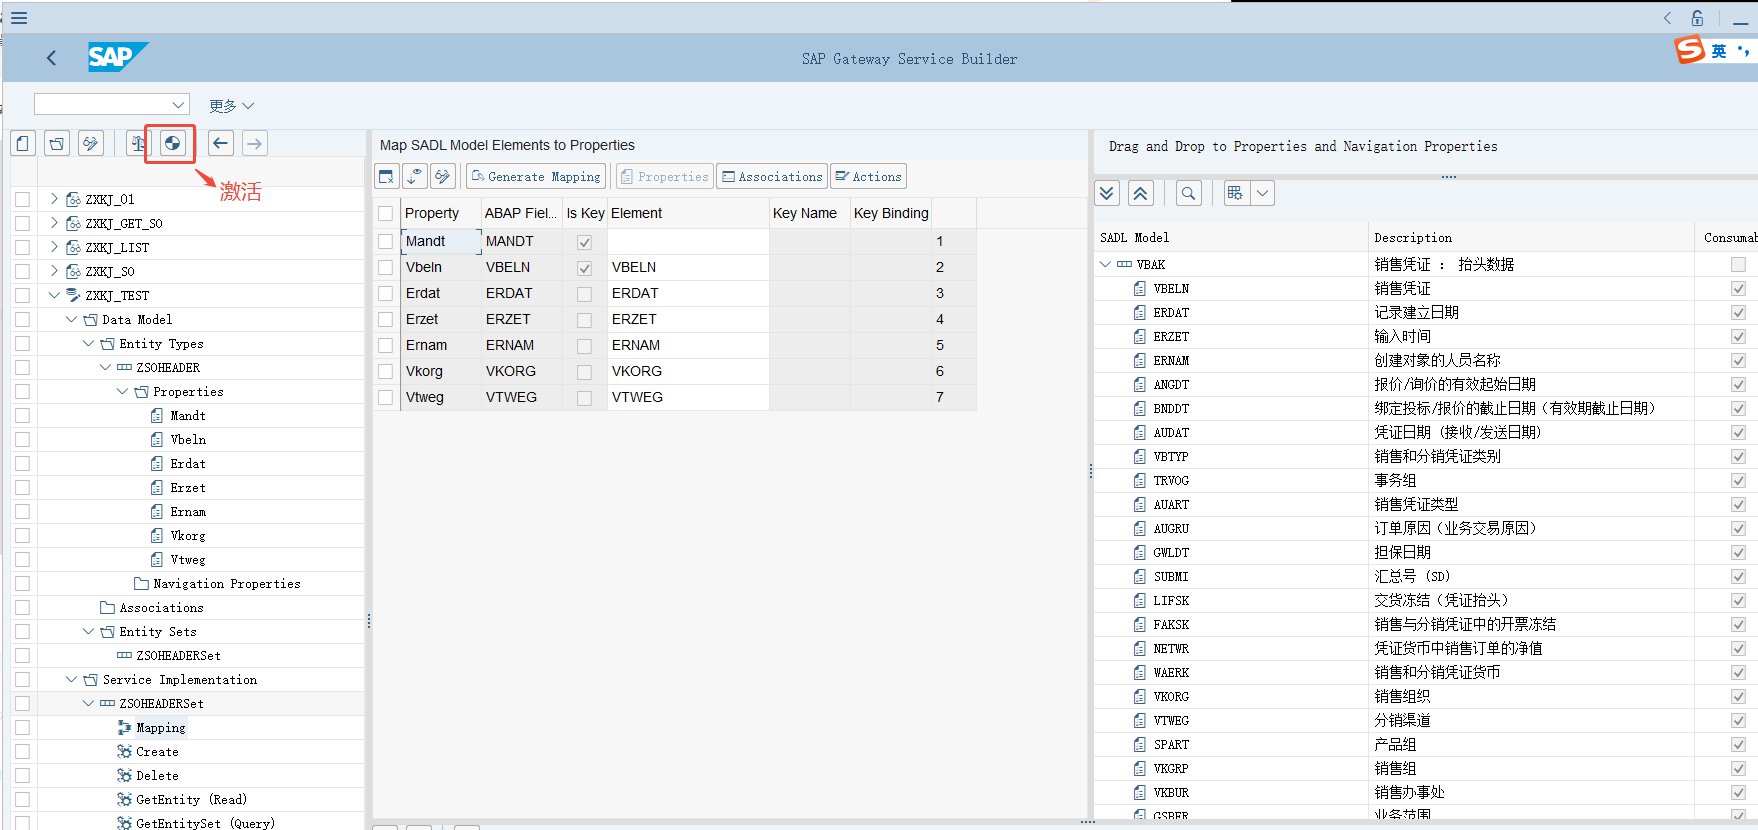Select the Navigation Properties folder
This screenshot has width=1758, height=830.
pos(227,583)
